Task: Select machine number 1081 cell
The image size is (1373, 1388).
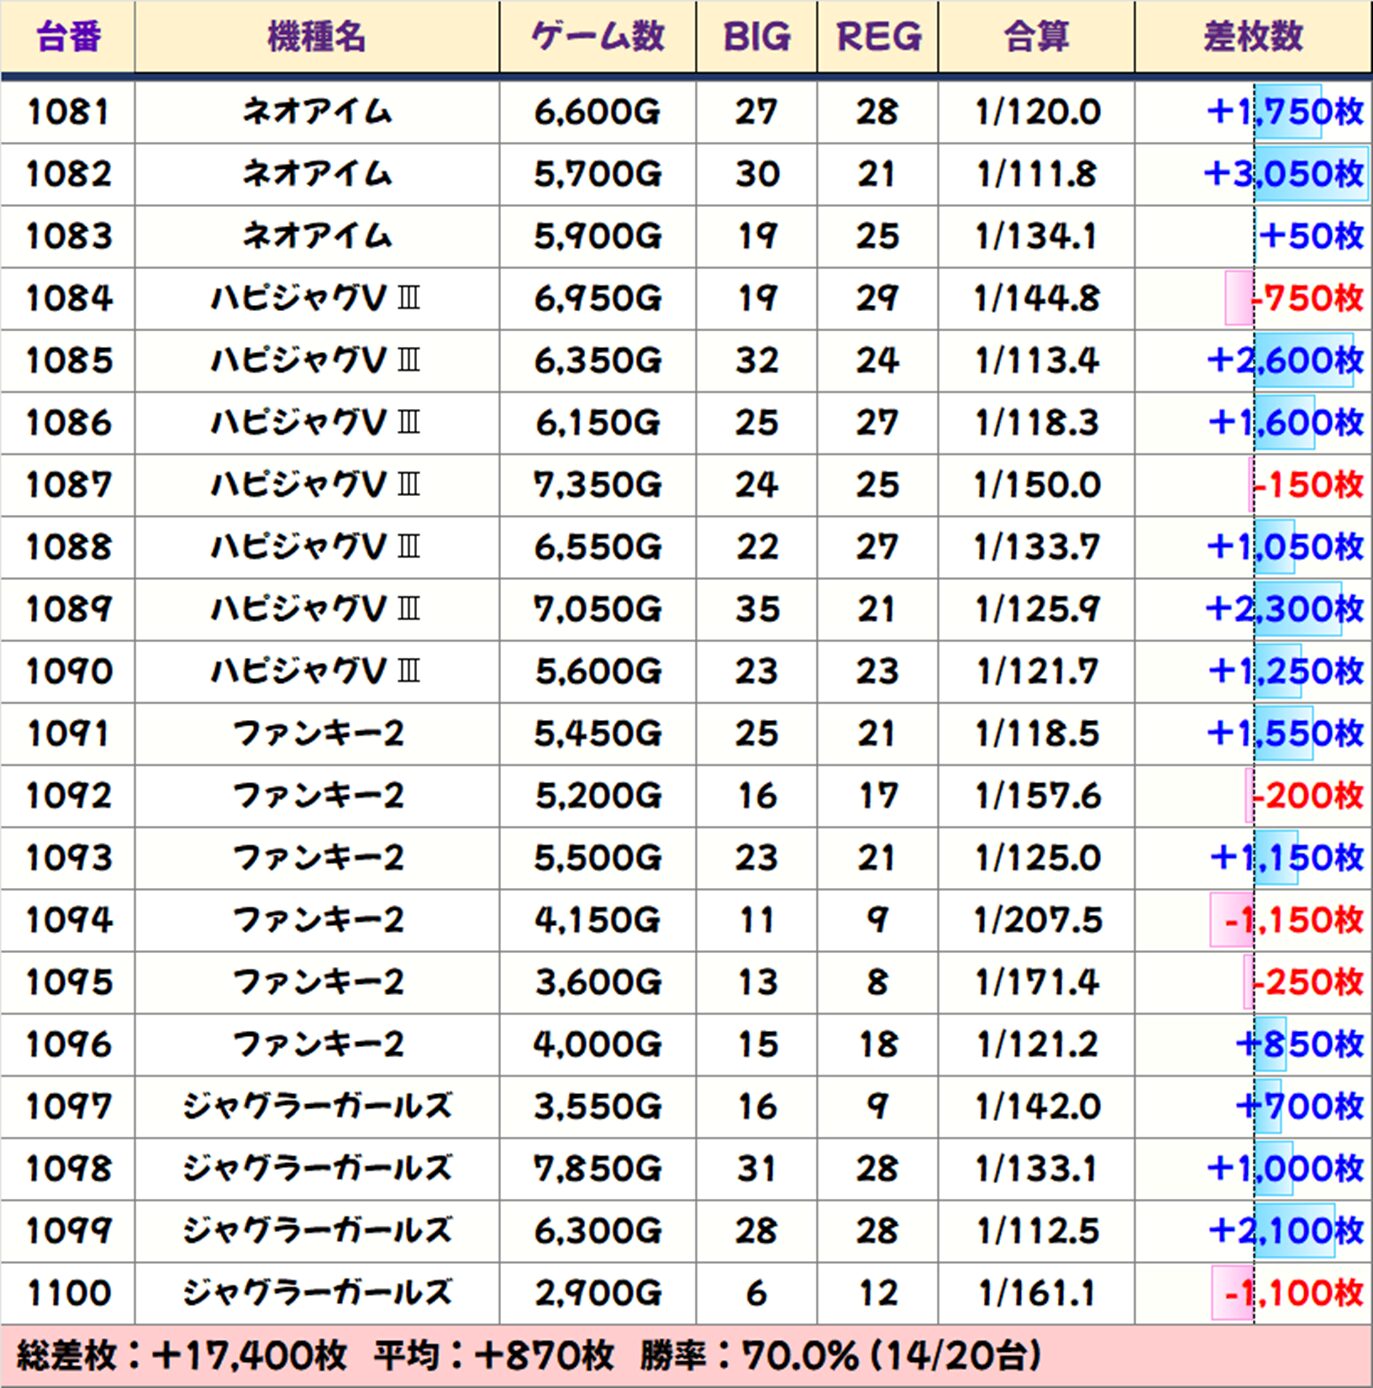Action: [68, 111]
